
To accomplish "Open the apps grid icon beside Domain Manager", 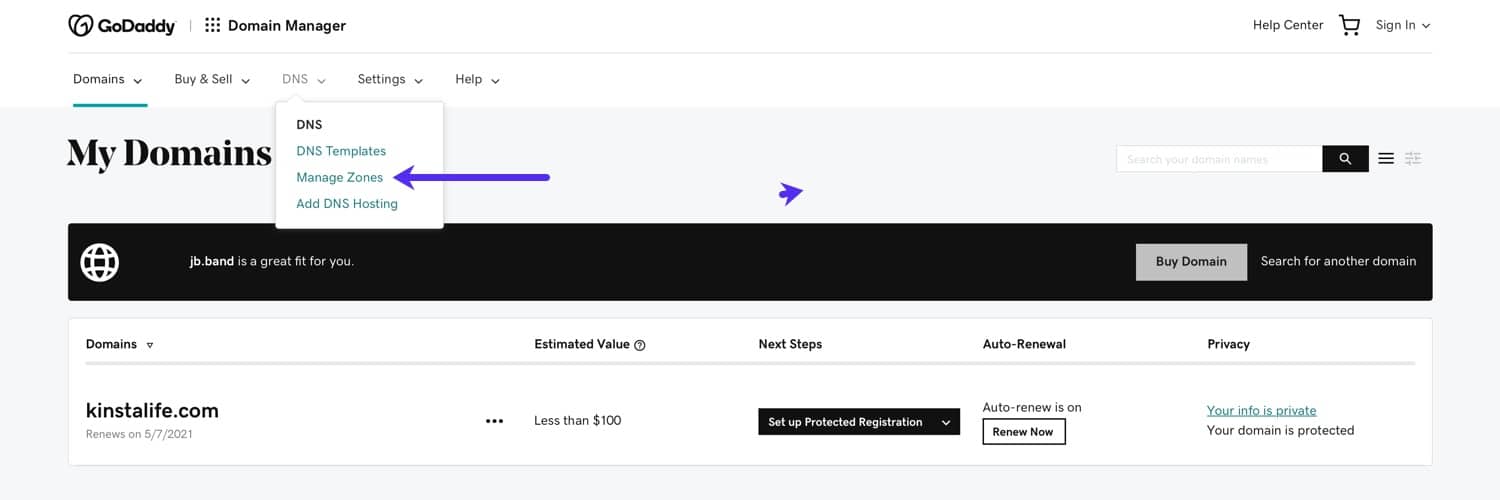I will coord(212,26).
